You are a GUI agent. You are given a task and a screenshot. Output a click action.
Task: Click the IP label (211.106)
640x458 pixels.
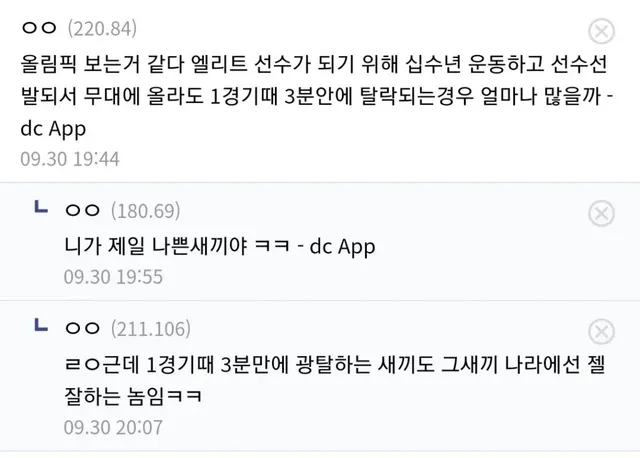pyautogui.click(x=151, y=329)
